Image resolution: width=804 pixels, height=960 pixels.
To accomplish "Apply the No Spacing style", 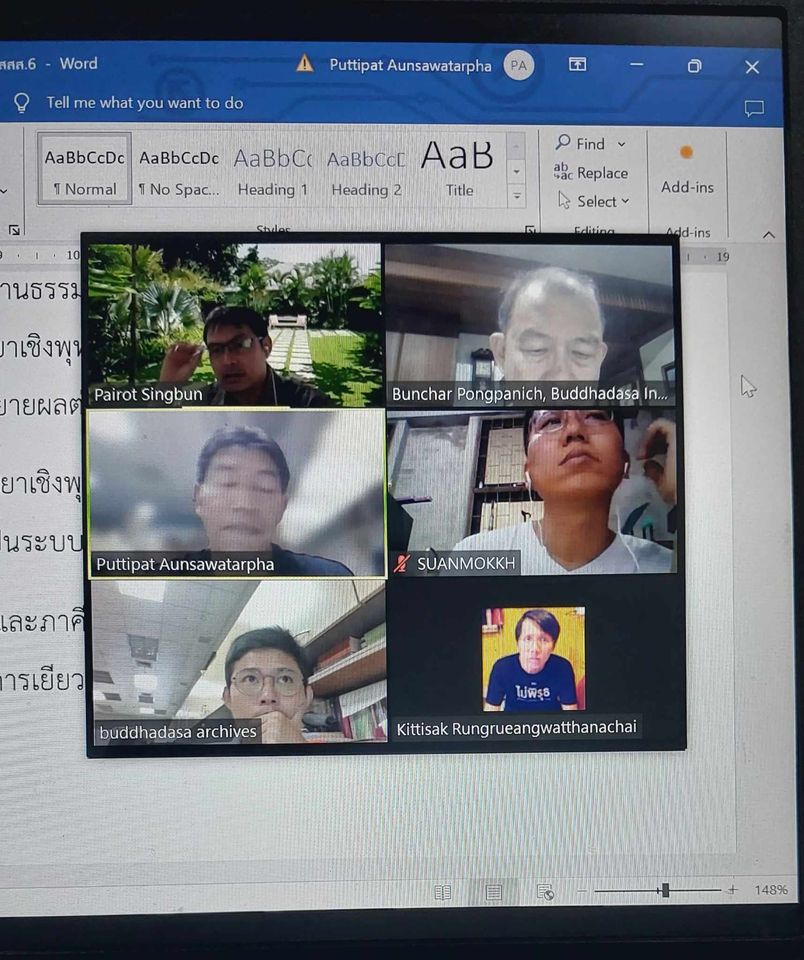I will point(179,169).
